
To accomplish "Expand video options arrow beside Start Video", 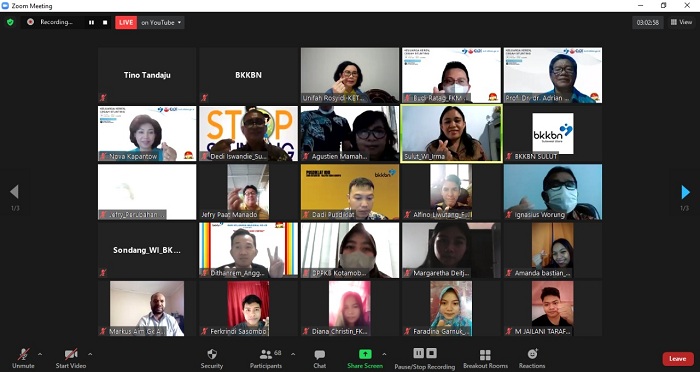I will click(90, 355).
